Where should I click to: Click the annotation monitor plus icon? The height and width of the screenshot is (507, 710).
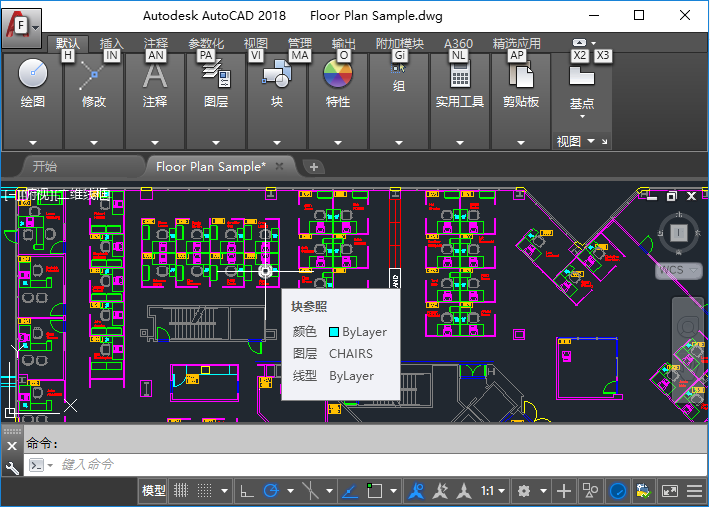563,491
